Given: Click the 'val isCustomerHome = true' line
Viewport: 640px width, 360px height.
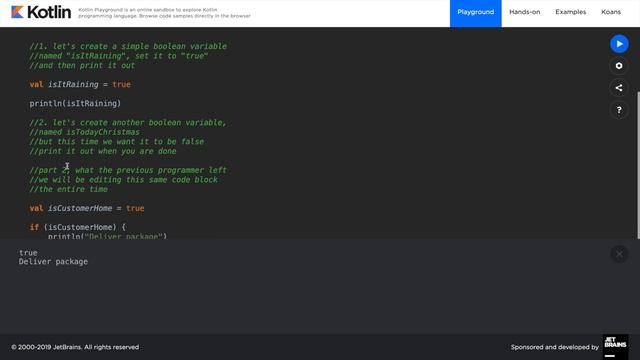Looking at the screenshot, I should [87, 208].
